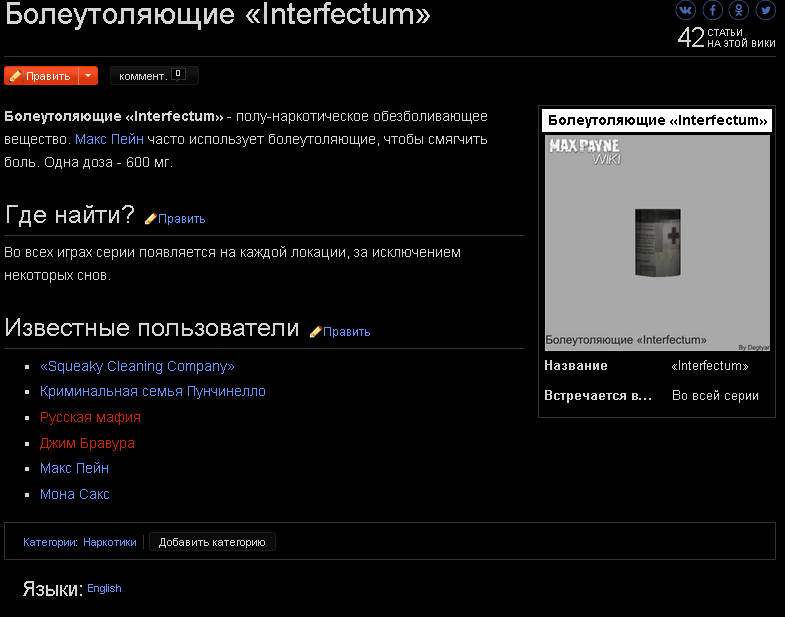Image resolution: width=785 pixels, height=617 pixels.
Task: Share page on Odnoklassniki icon
Action: point(739,10)
